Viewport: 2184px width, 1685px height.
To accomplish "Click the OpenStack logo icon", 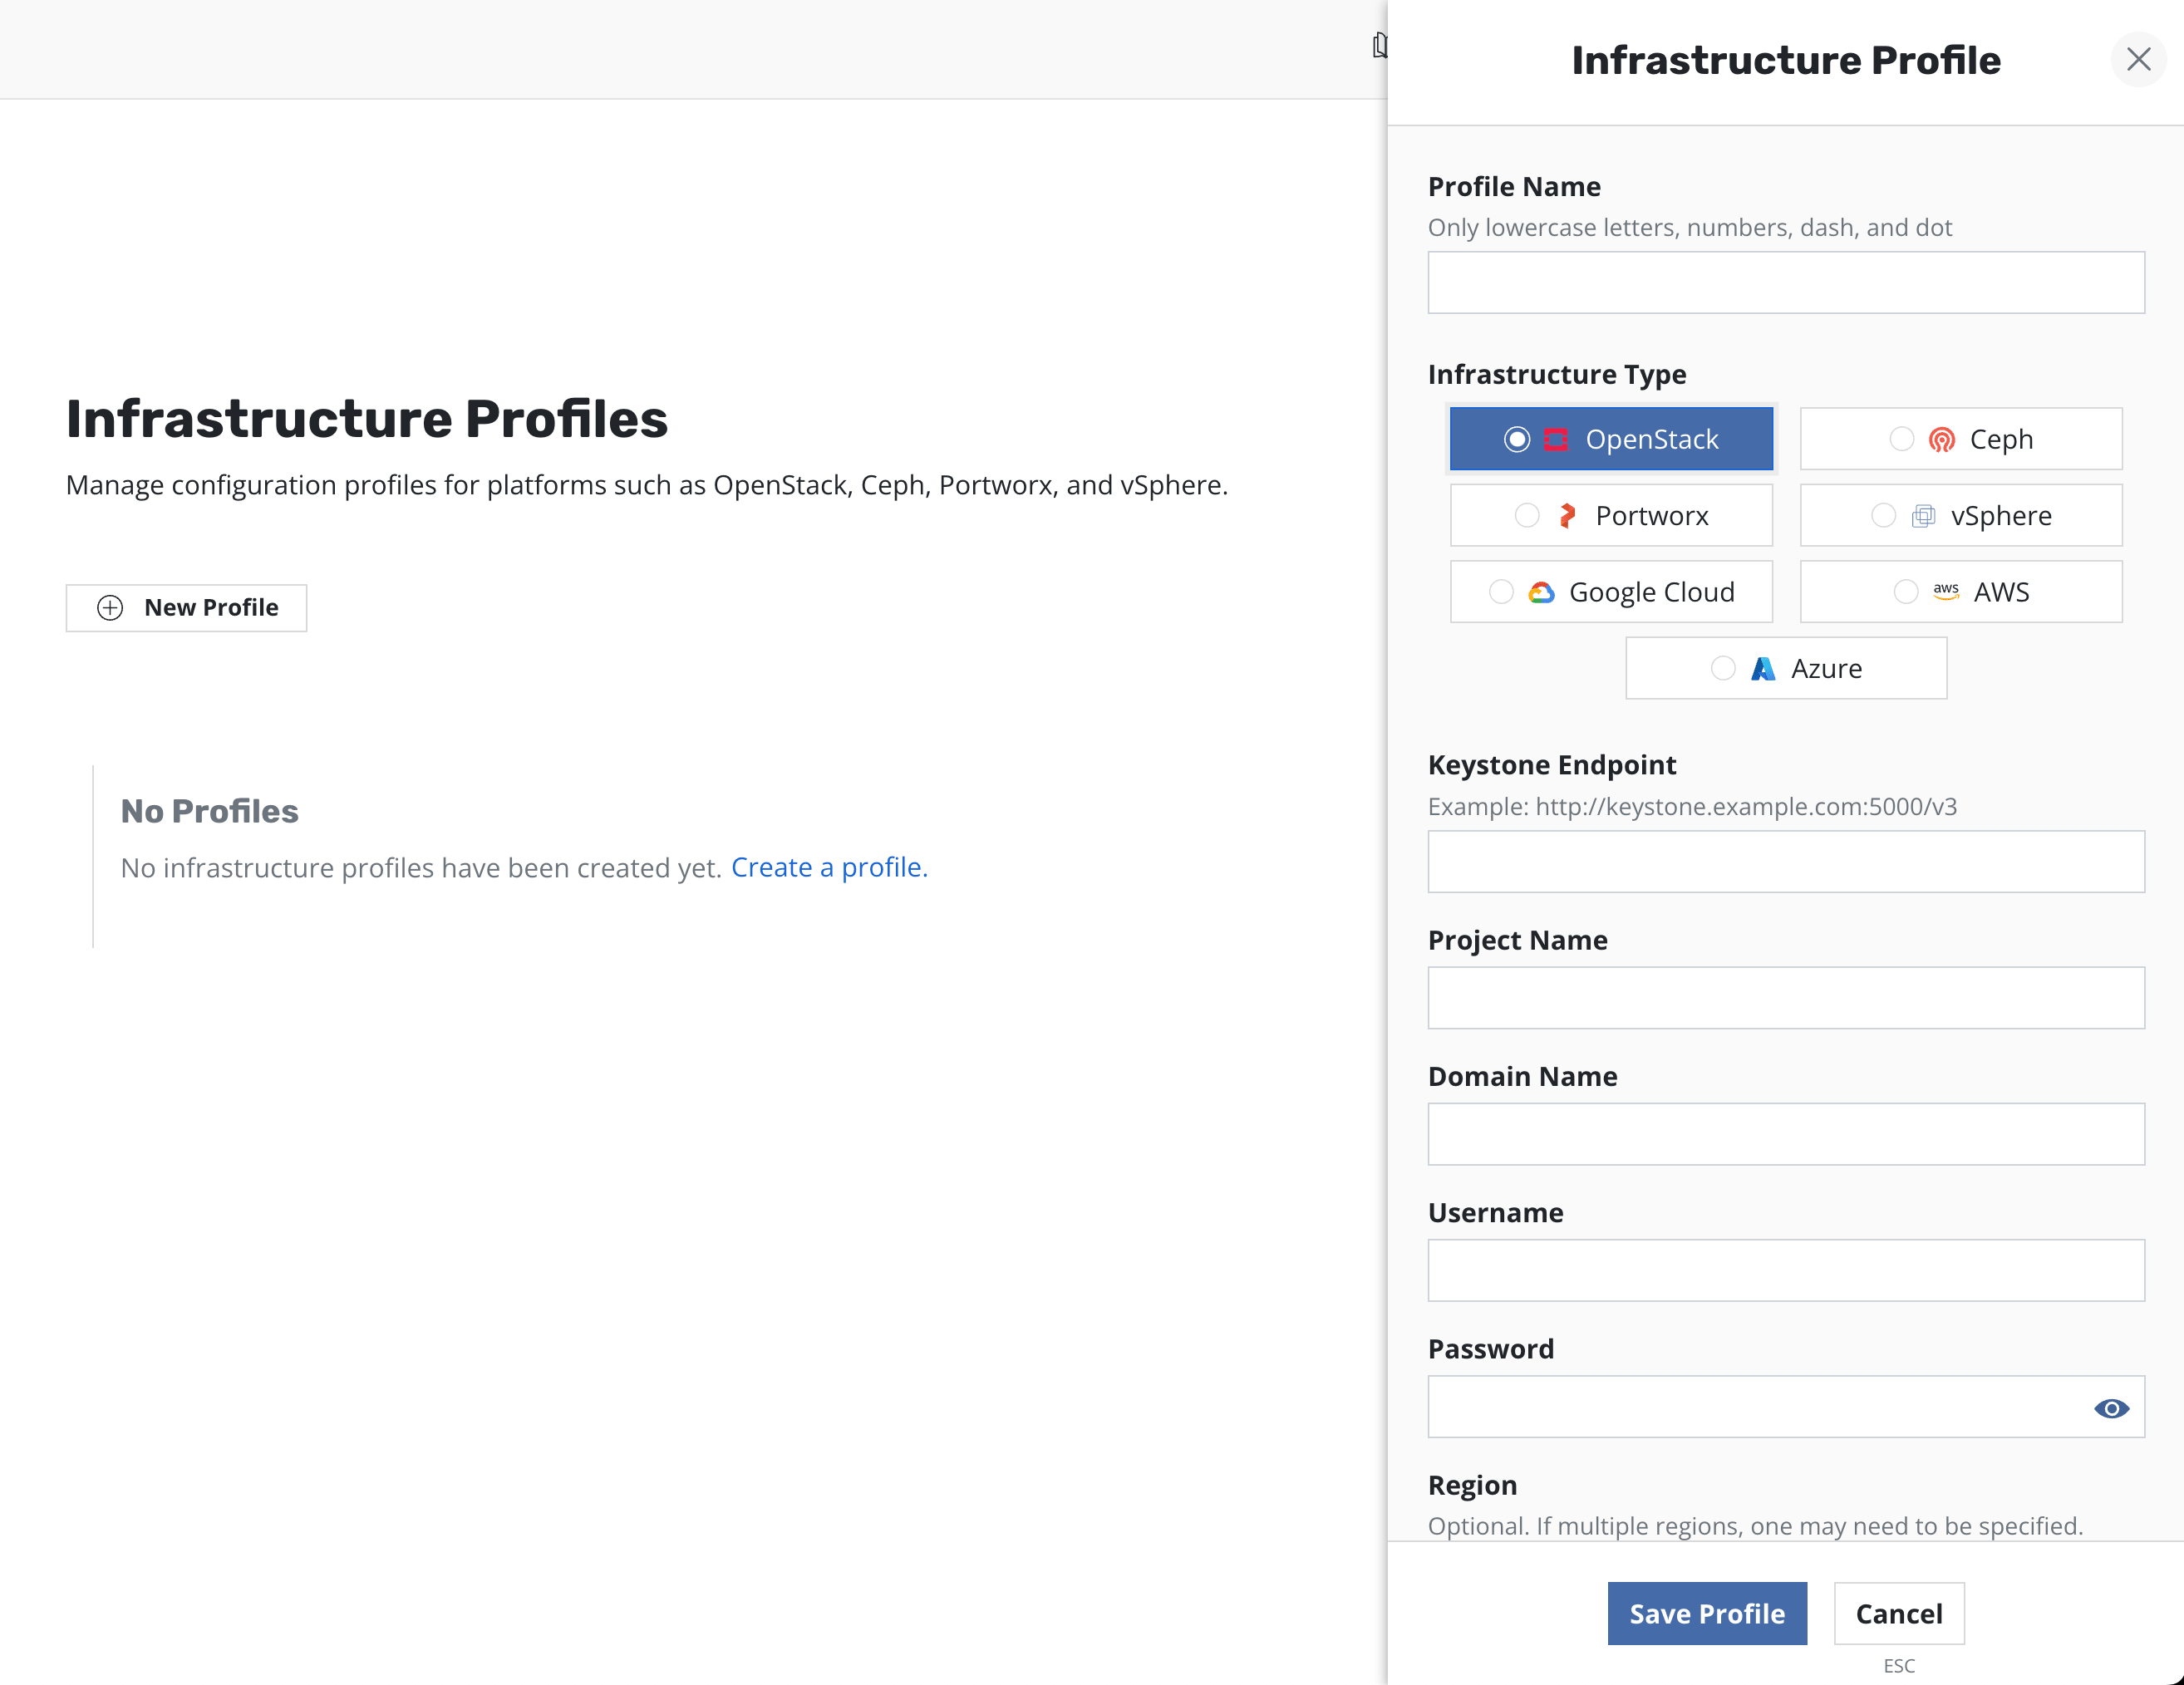I will coord(1555,440).
